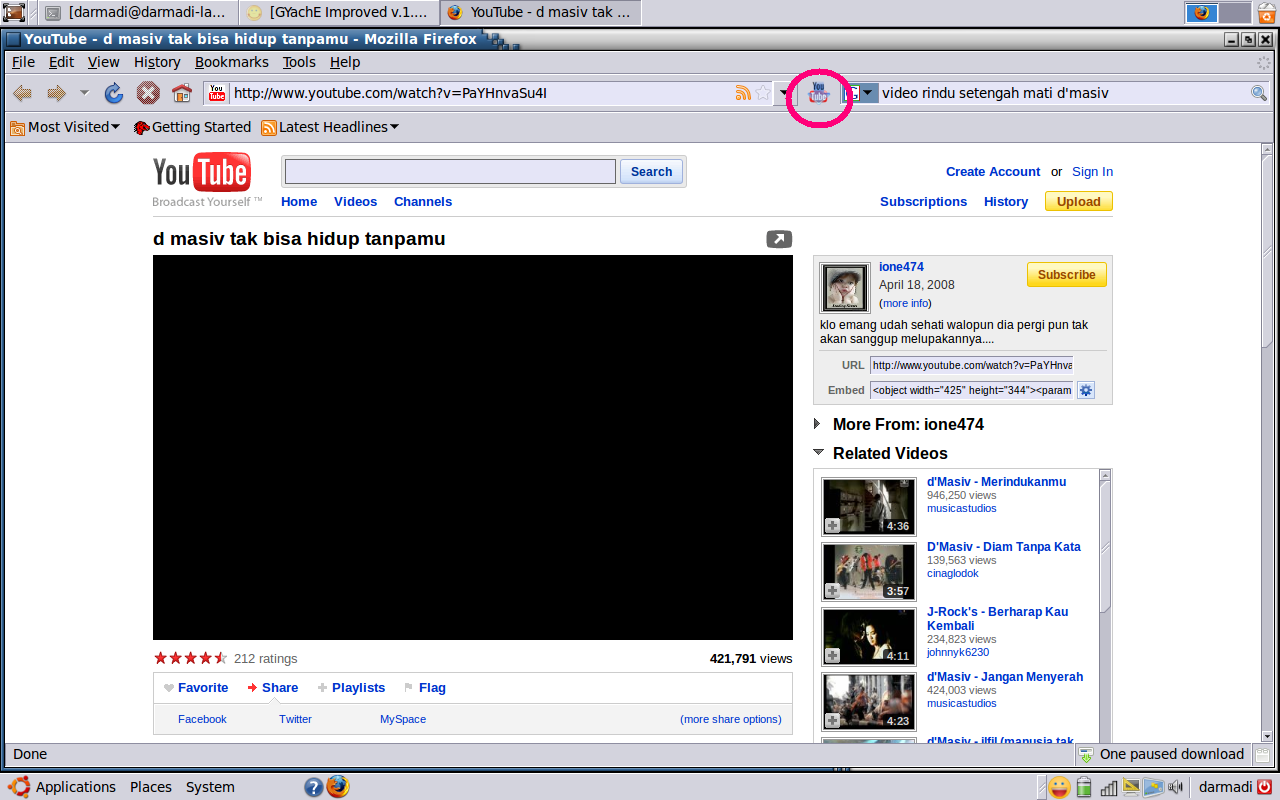Image resolution: width=1280 pixels, height=800 pixels.
Task: Add J-Rock's Berharap Kau Kembali to queue
Action: click(832, 655)
